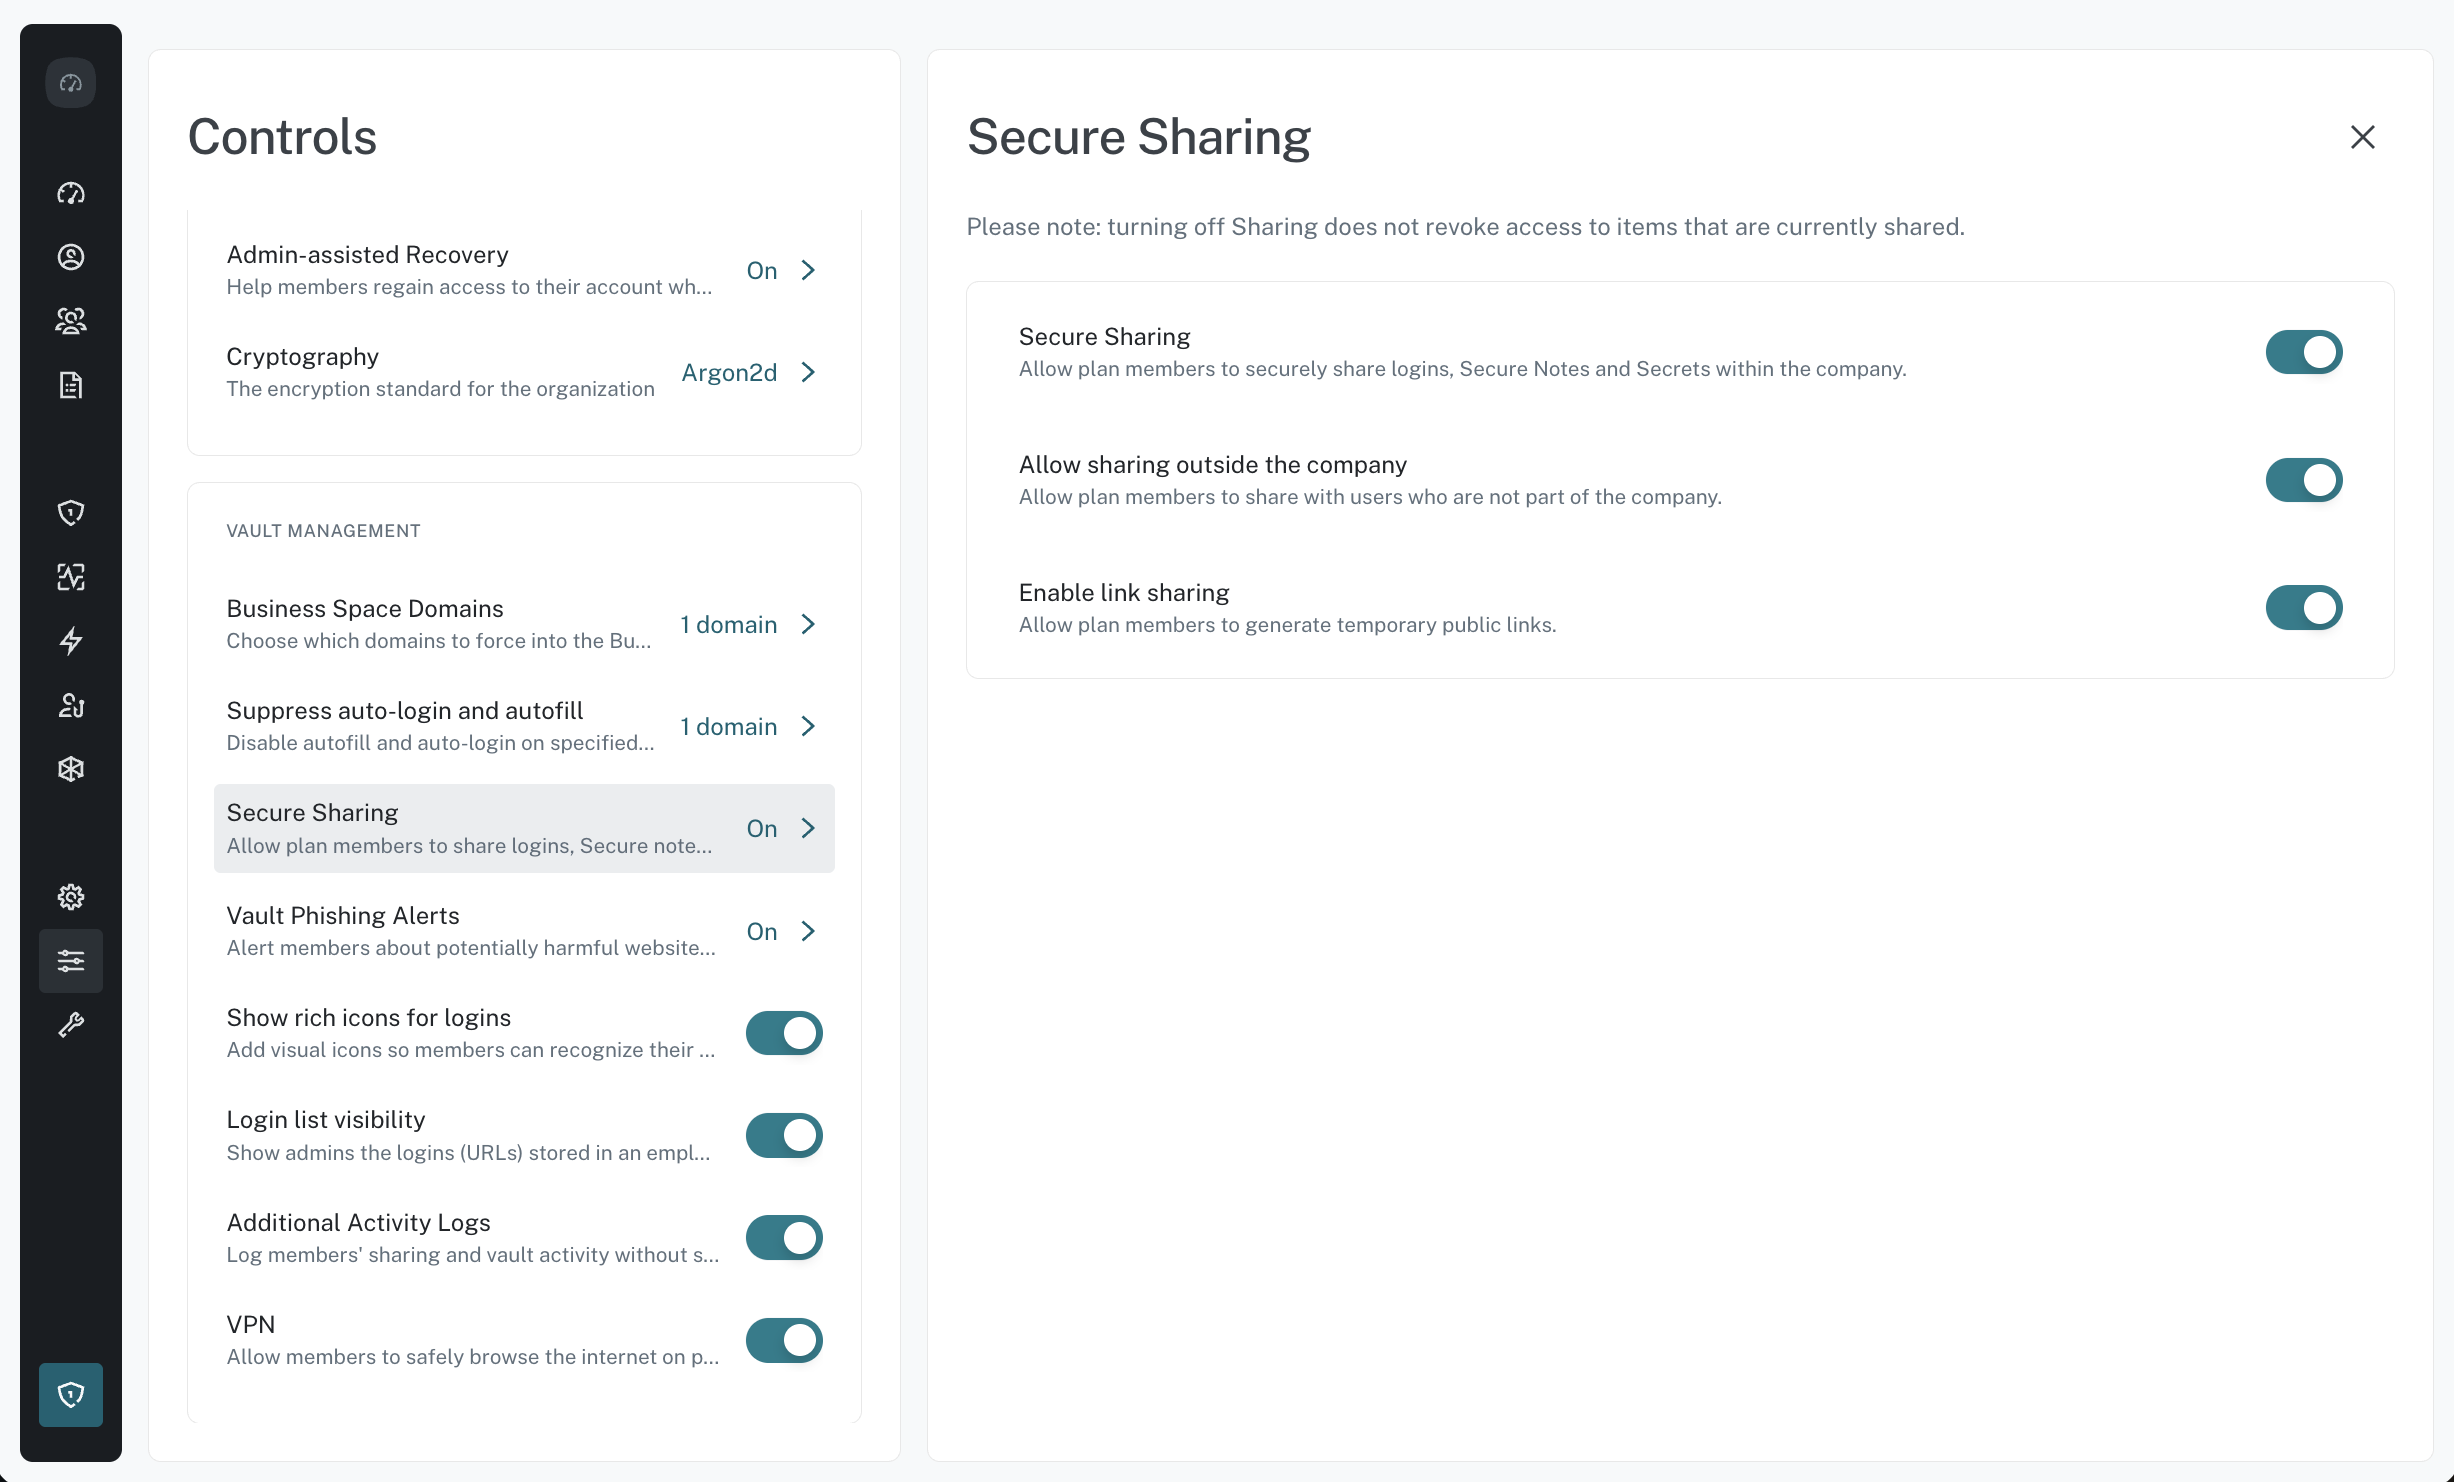Click 1 domain value for Suppress auto-login
The image size is (2454, 1482).
(729, 726)
